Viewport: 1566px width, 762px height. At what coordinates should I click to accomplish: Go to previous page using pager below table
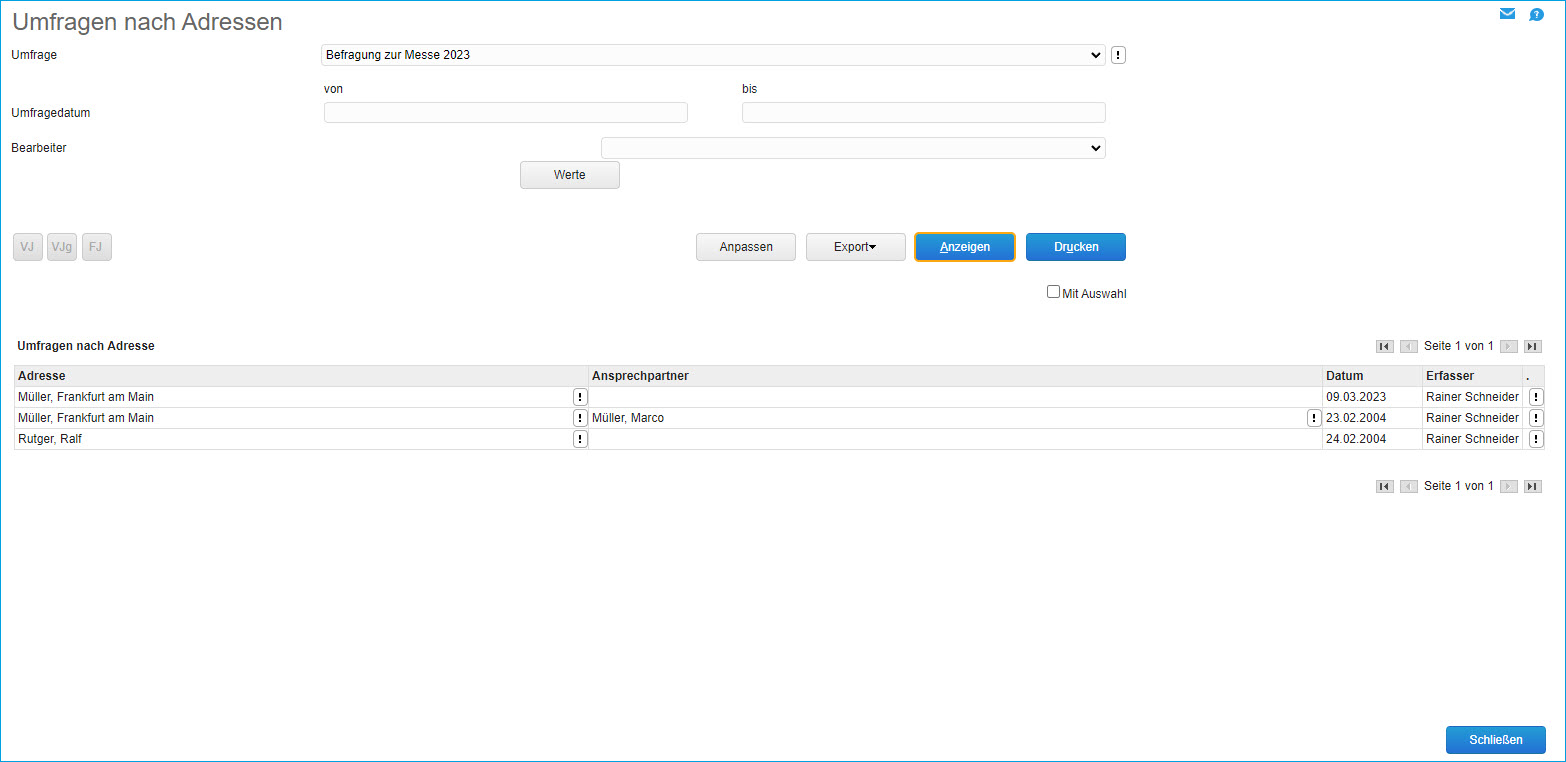pyautogui.click(x=1409, y=486)
